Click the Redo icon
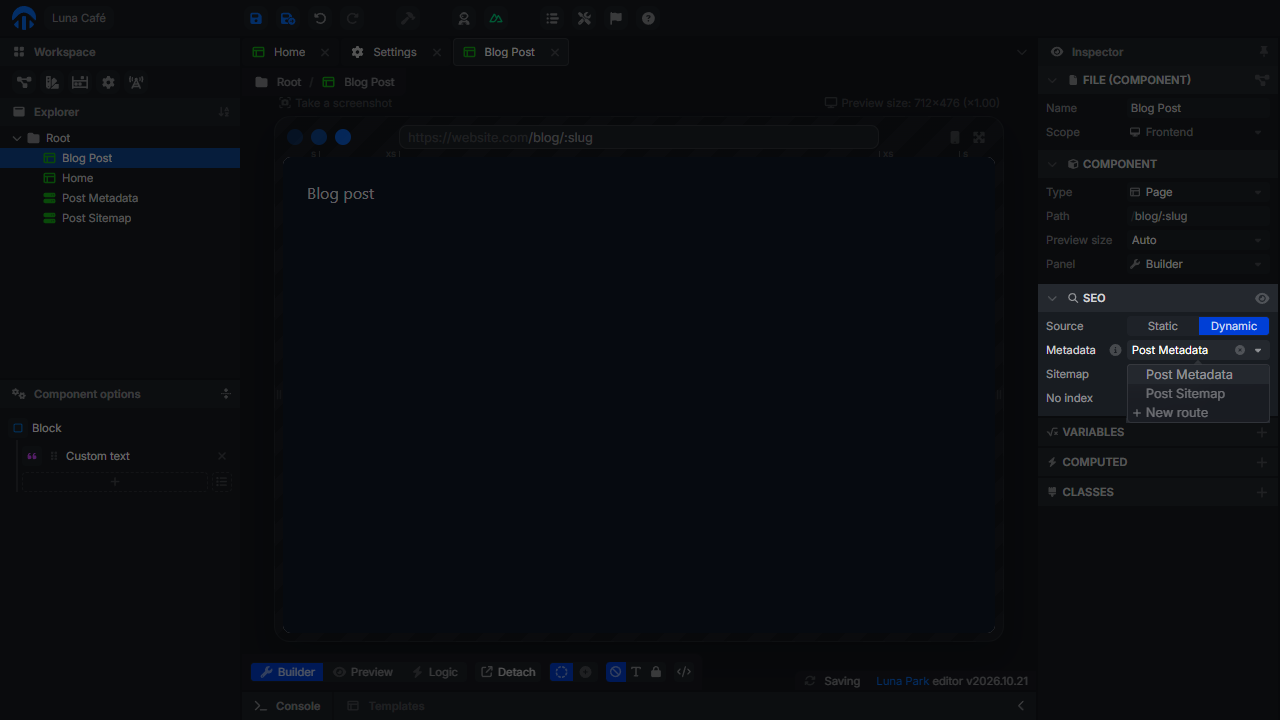Screen dimensions: 1280x720 point(352,18)
